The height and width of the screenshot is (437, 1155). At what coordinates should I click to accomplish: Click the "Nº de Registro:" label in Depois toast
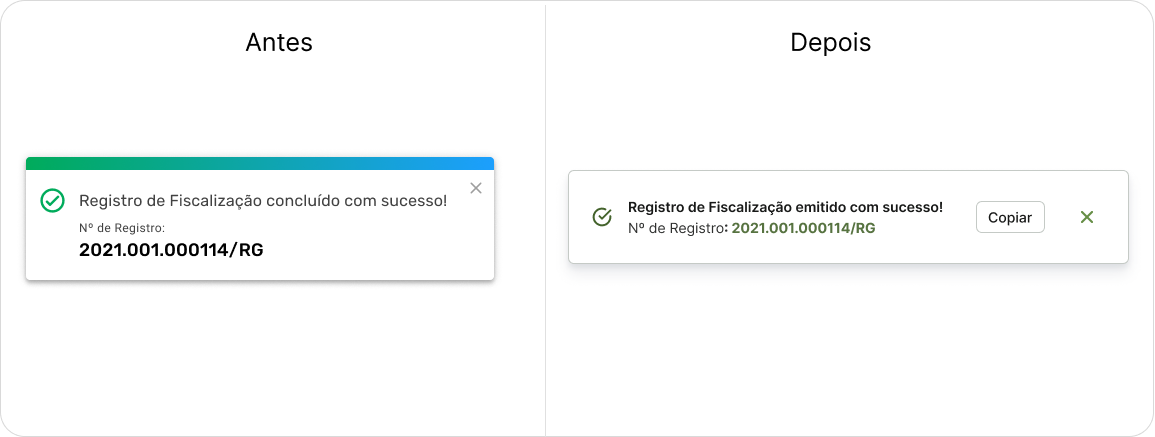click(x=677, y=228)
